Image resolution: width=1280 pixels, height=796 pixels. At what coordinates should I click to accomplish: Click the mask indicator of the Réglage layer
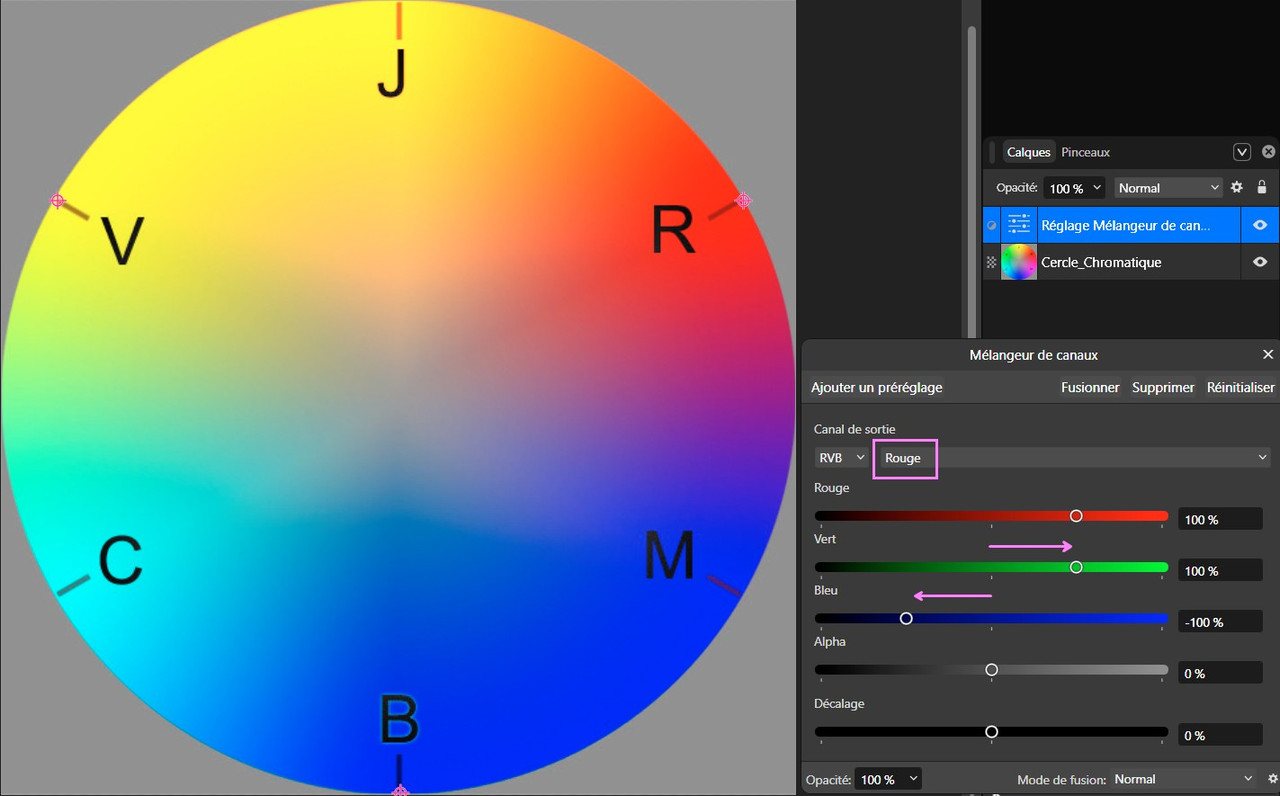[x=992, y=226]
